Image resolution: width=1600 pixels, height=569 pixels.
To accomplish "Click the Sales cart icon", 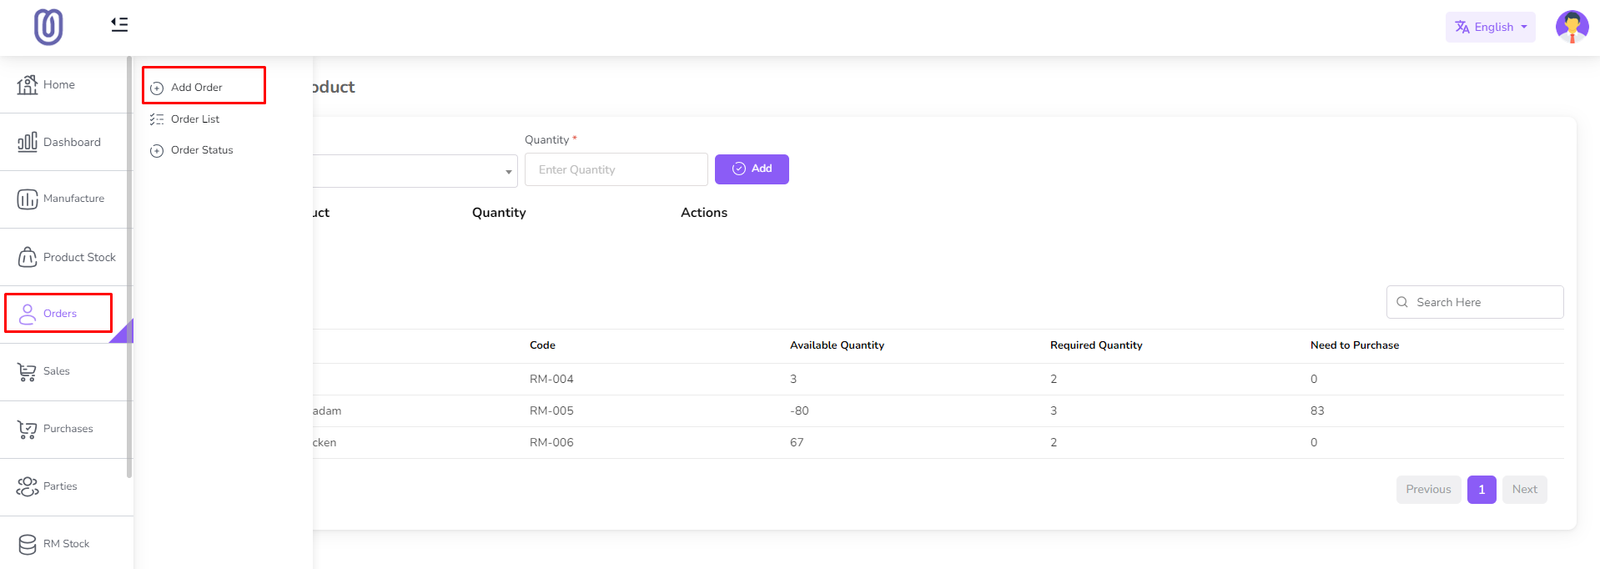I will 27,371.
